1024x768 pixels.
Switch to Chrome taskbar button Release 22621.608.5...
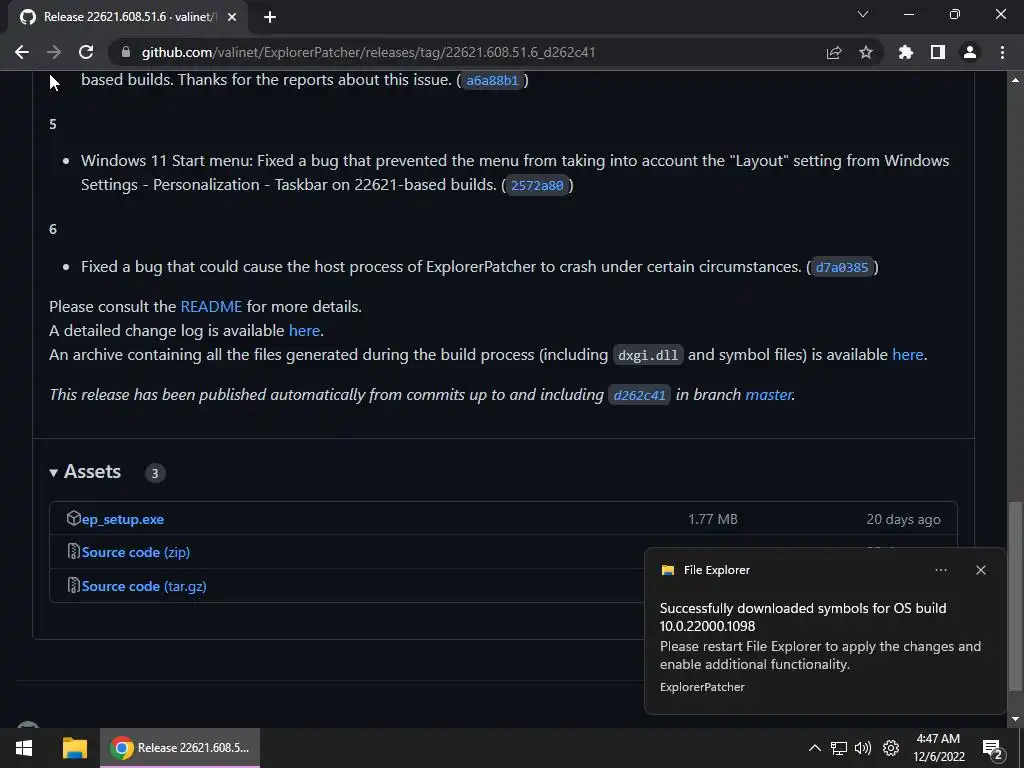180,748
